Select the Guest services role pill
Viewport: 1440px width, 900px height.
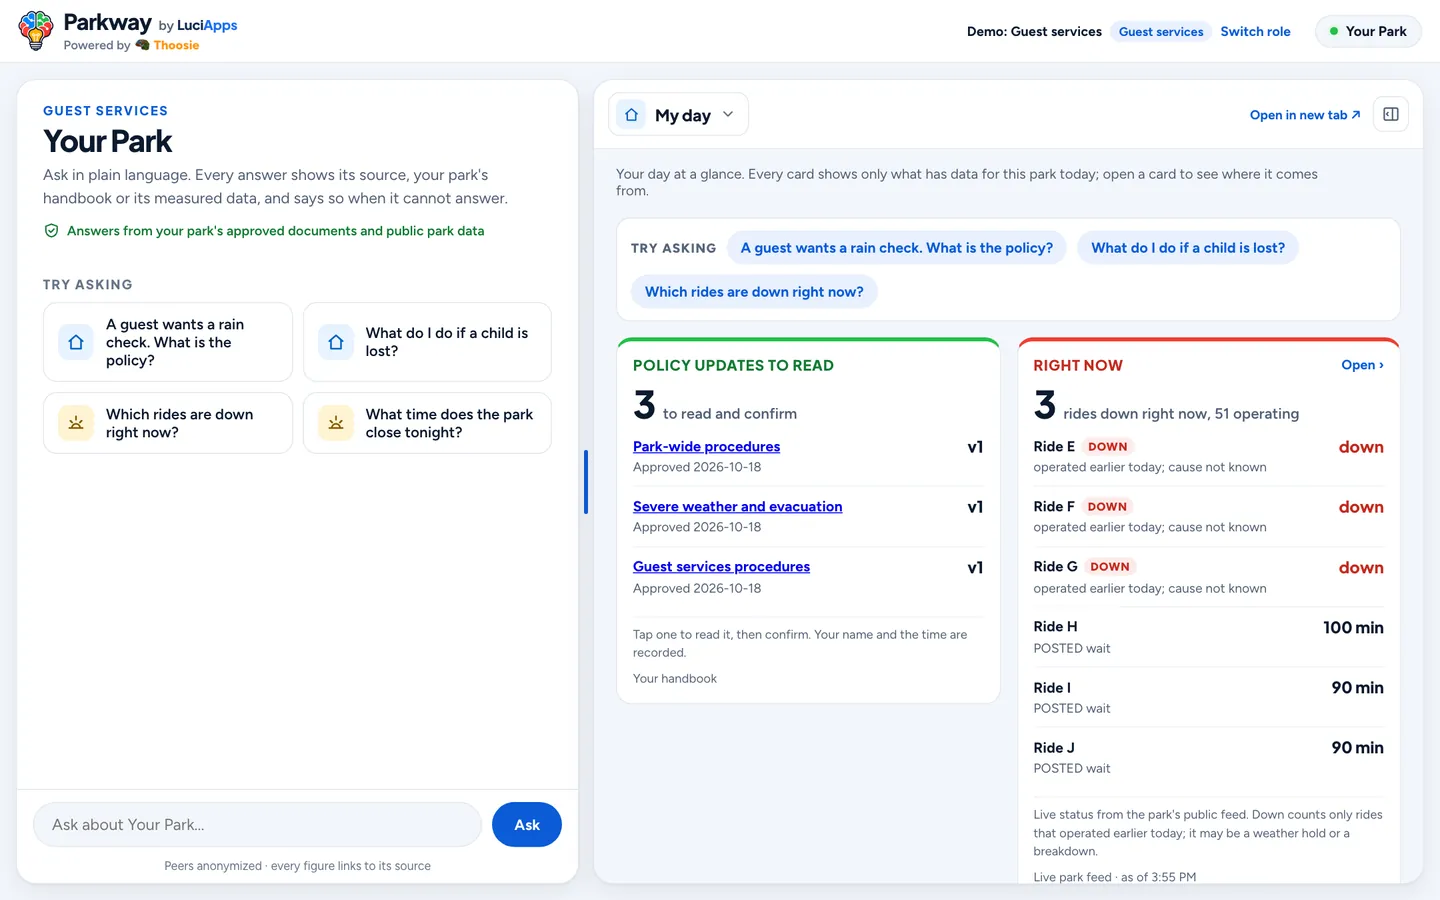click(1161, 31)
